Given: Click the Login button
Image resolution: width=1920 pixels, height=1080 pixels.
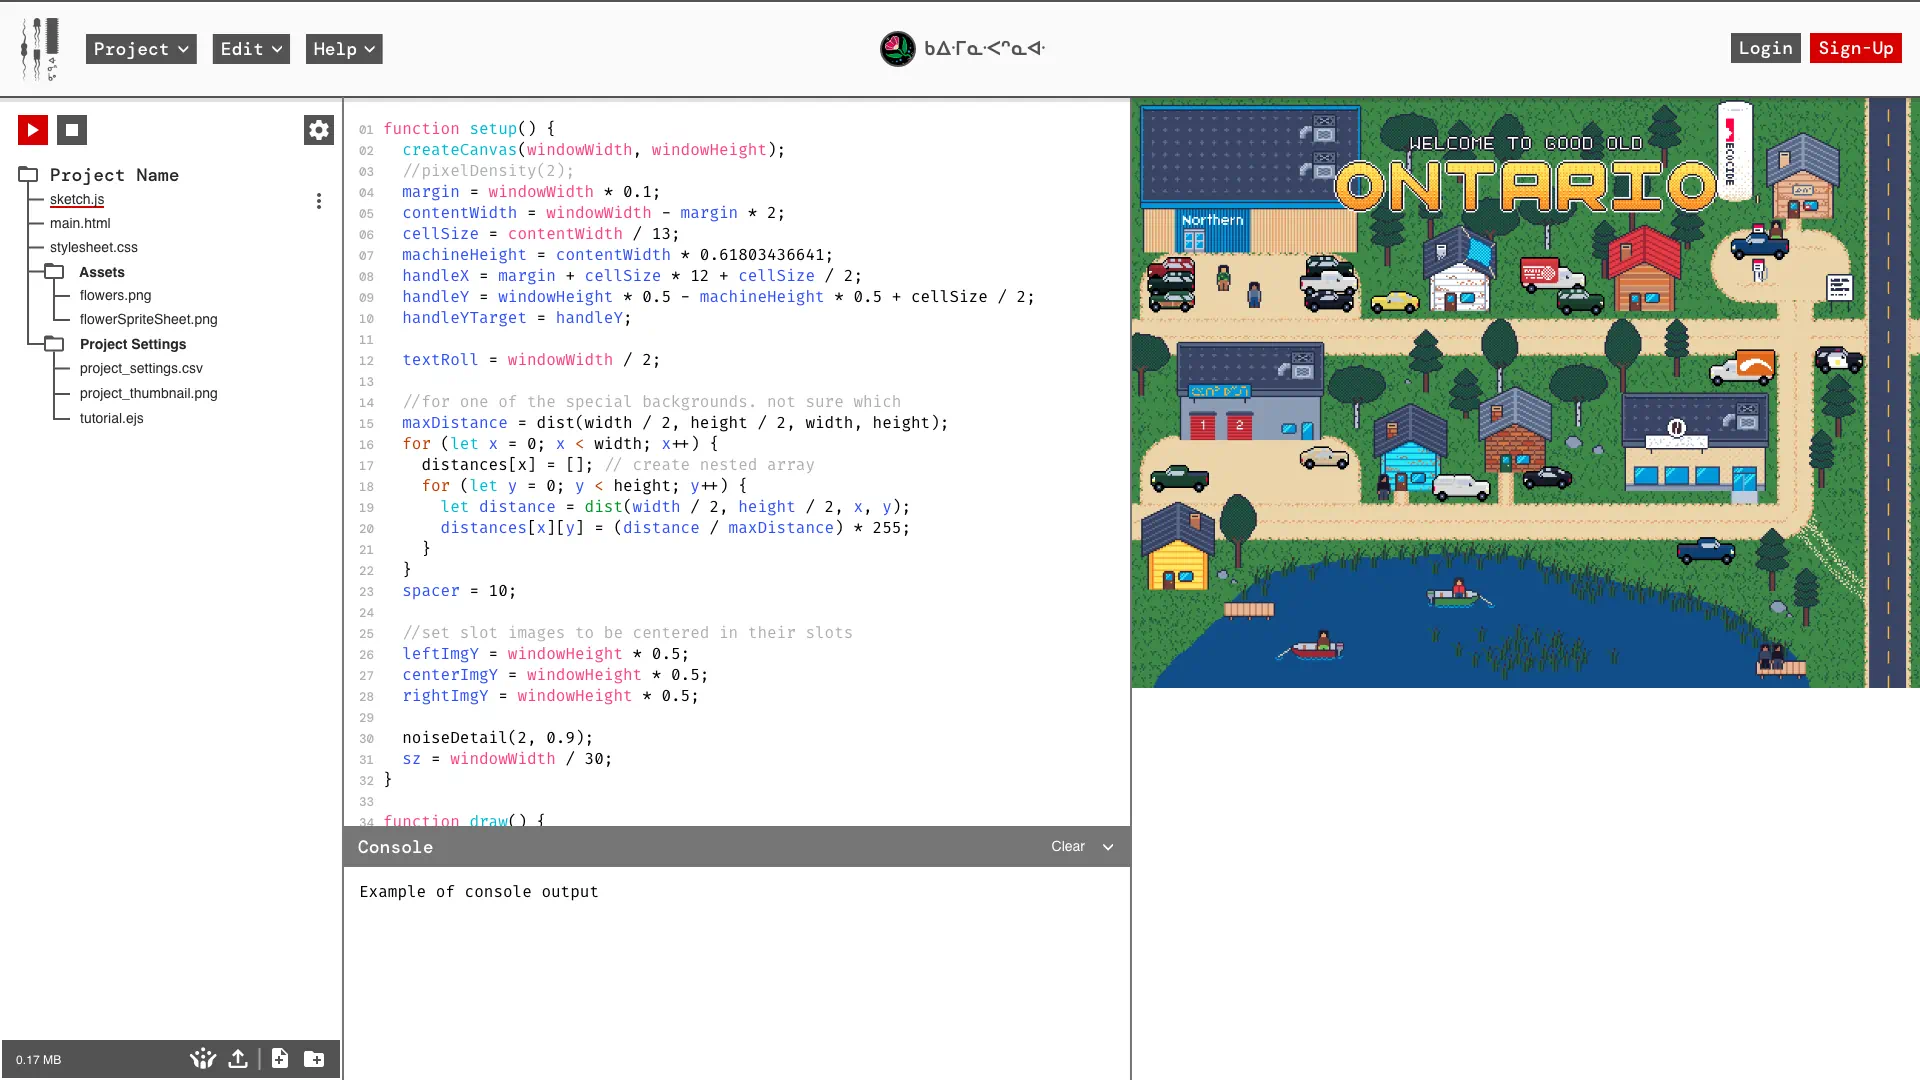Looking at the screenshot, I should (1765, 48).
